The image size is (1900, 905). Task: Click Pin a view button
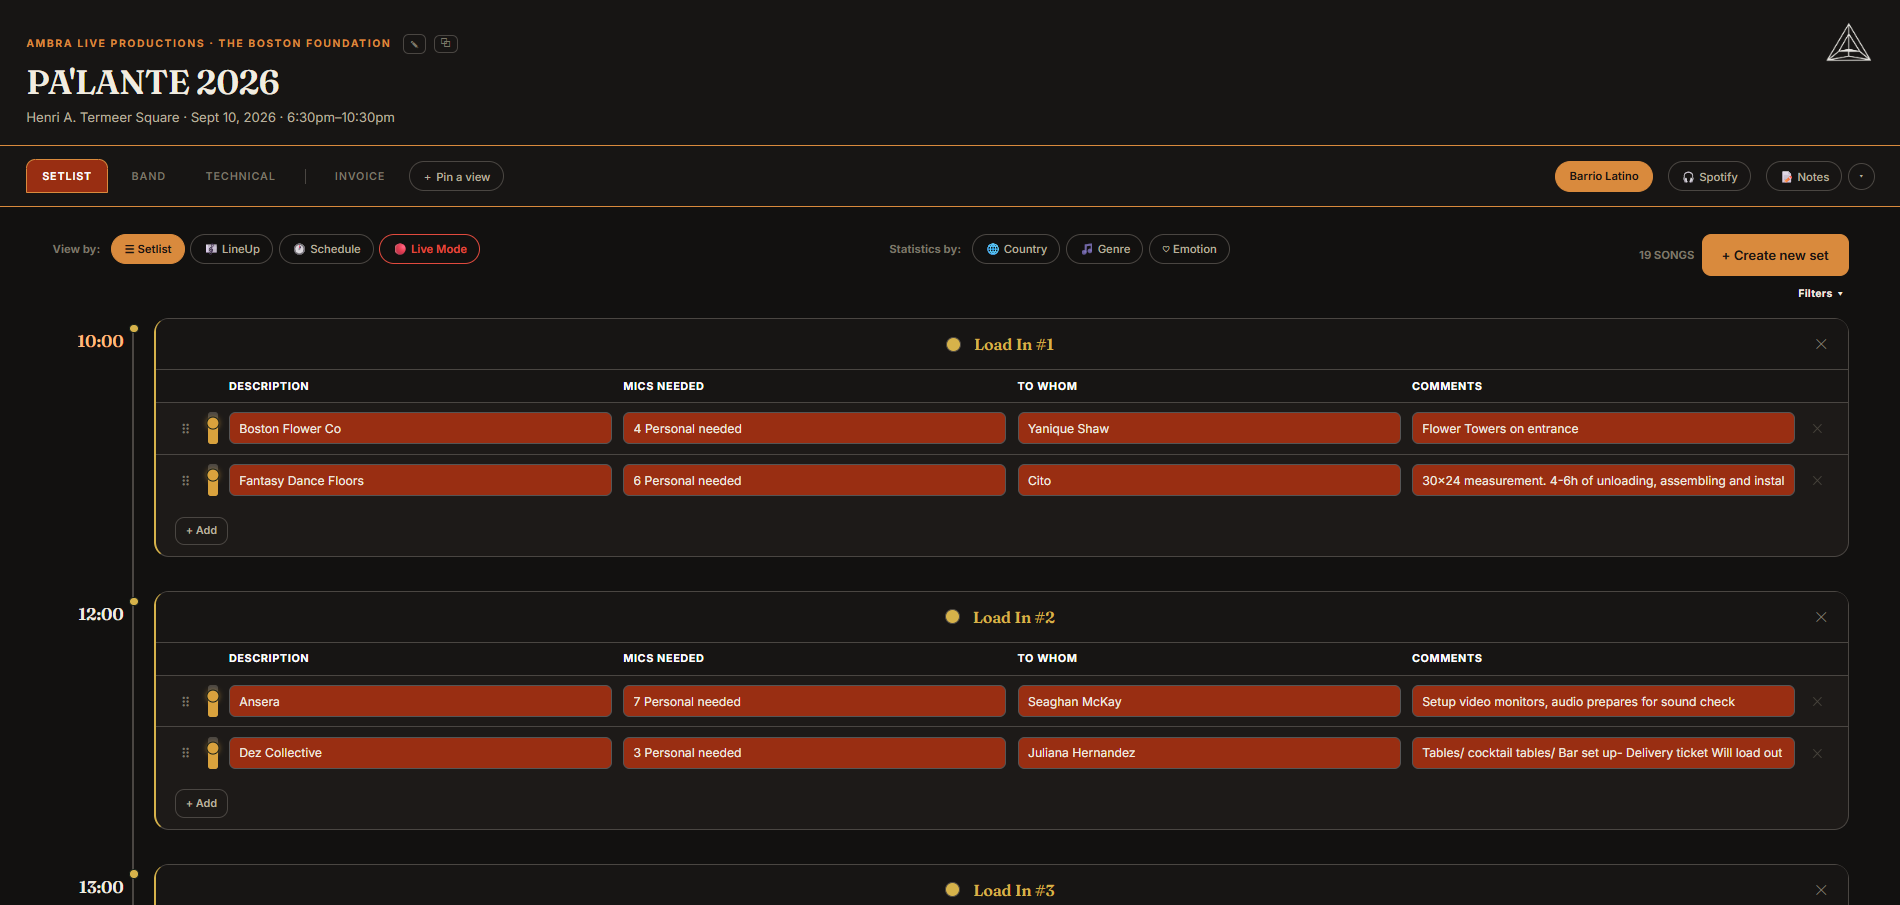456,176
